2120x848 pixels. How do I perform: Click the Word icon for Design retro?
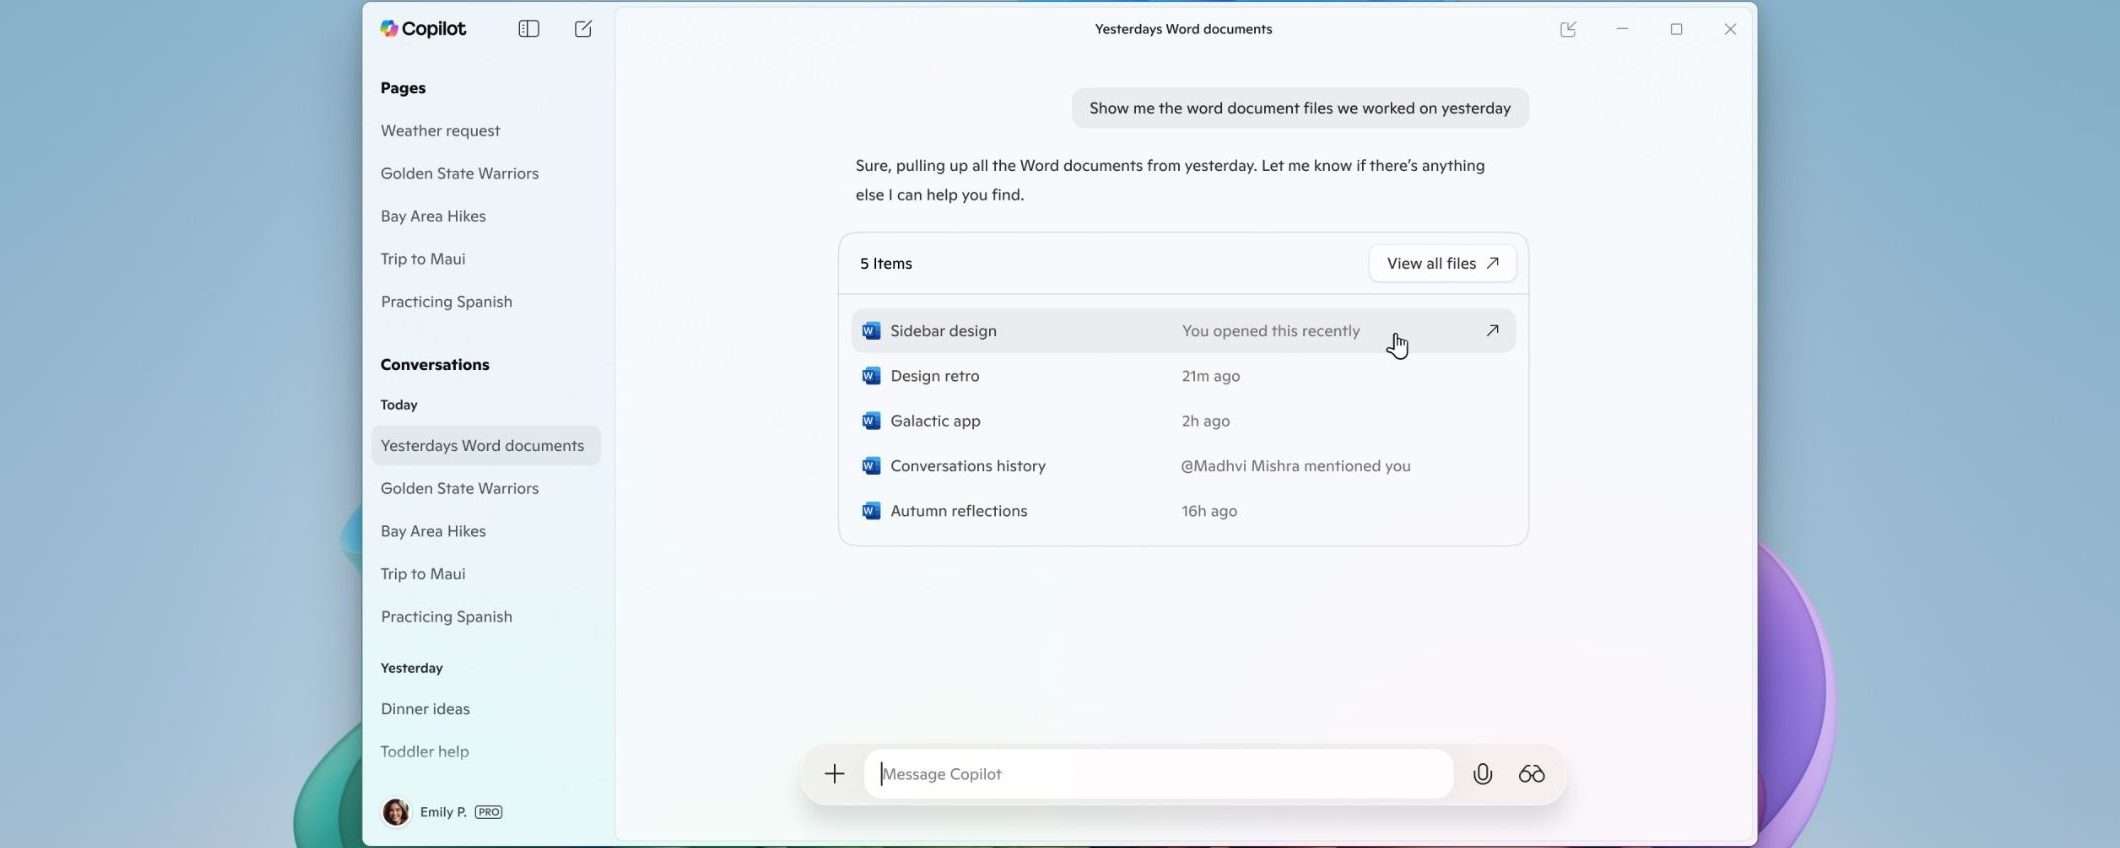(871, 376)
